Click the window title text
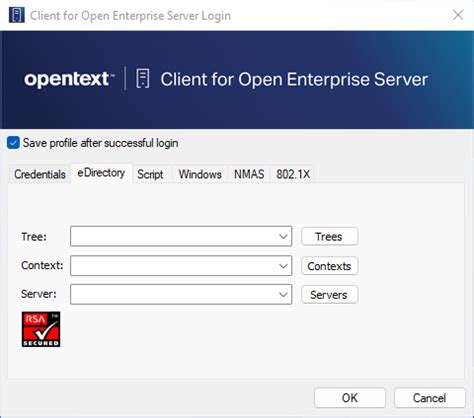Image resolution: width=474 pixels, height=418 pixels. tap(130, 16)
